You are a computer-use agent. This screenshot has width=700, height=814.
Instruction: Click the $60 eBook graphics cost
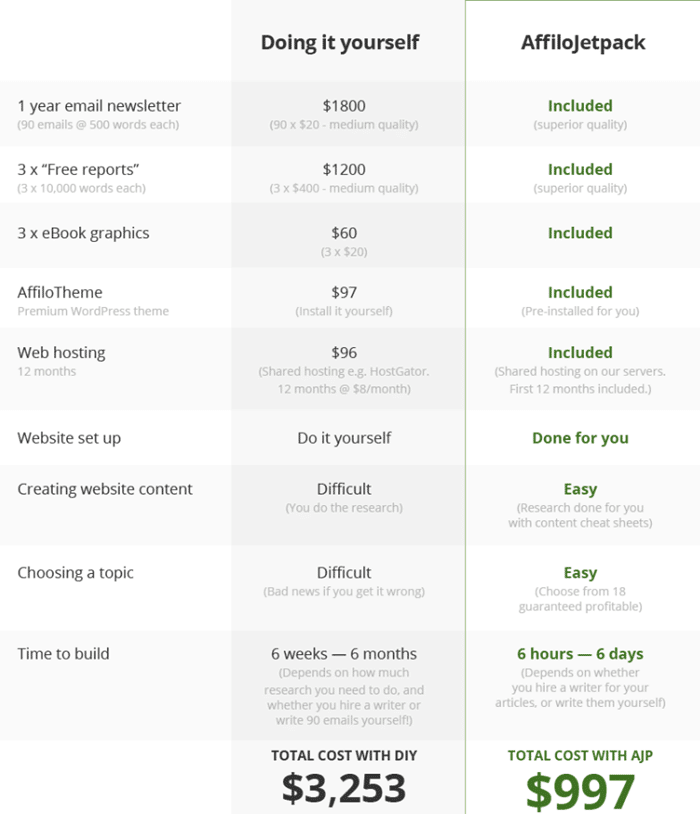[344, 233]
